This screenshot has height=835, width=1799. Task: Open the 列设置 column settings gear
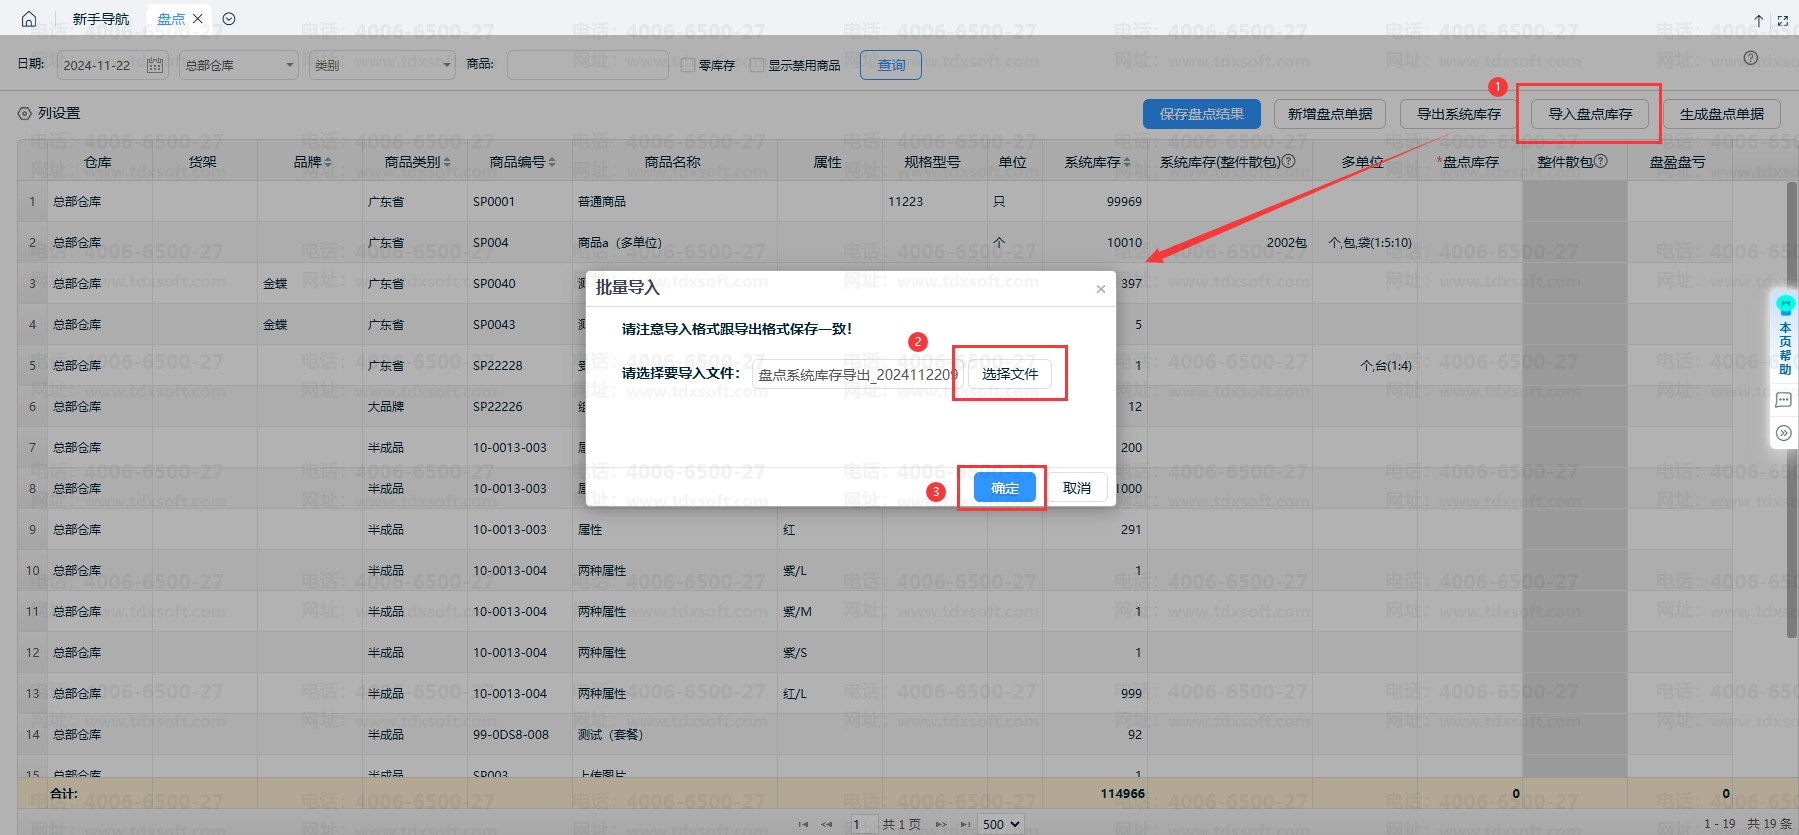click(x=25, y=114)
